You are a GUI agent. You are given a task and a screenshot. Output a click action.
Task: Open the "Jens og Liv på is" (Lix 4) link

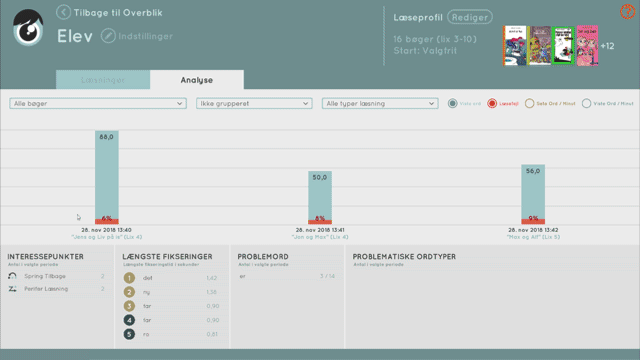coord(107,237)
